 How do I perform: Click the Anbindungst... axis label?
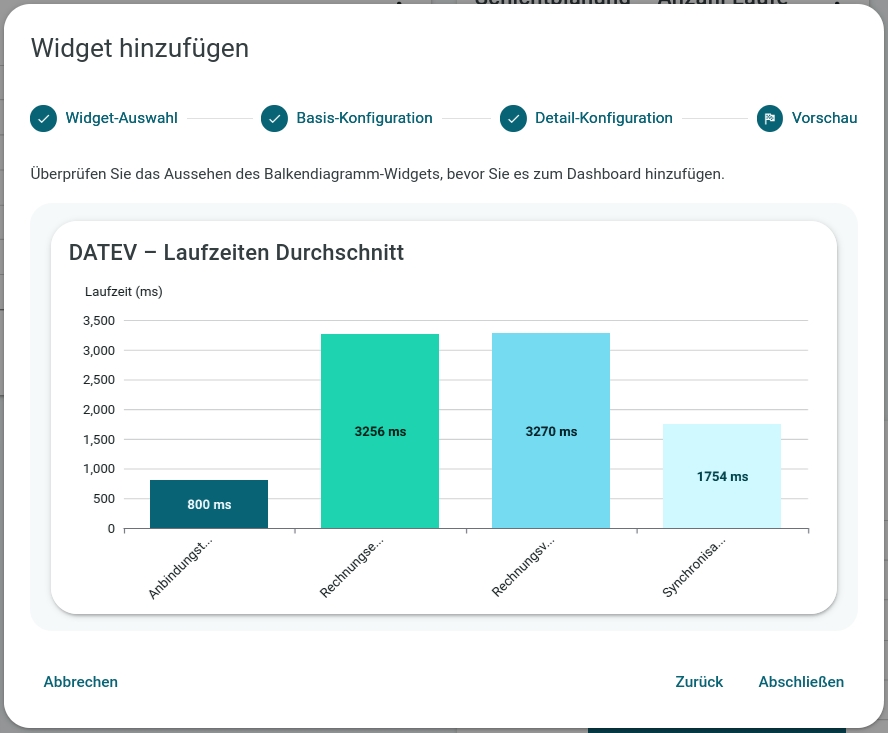[180, 568]
